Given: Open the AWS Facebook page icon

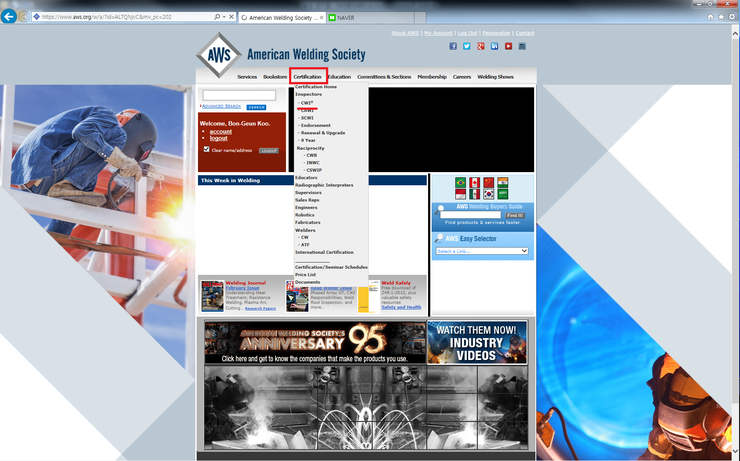Looking at the screenshot, I should coord(453,46).
